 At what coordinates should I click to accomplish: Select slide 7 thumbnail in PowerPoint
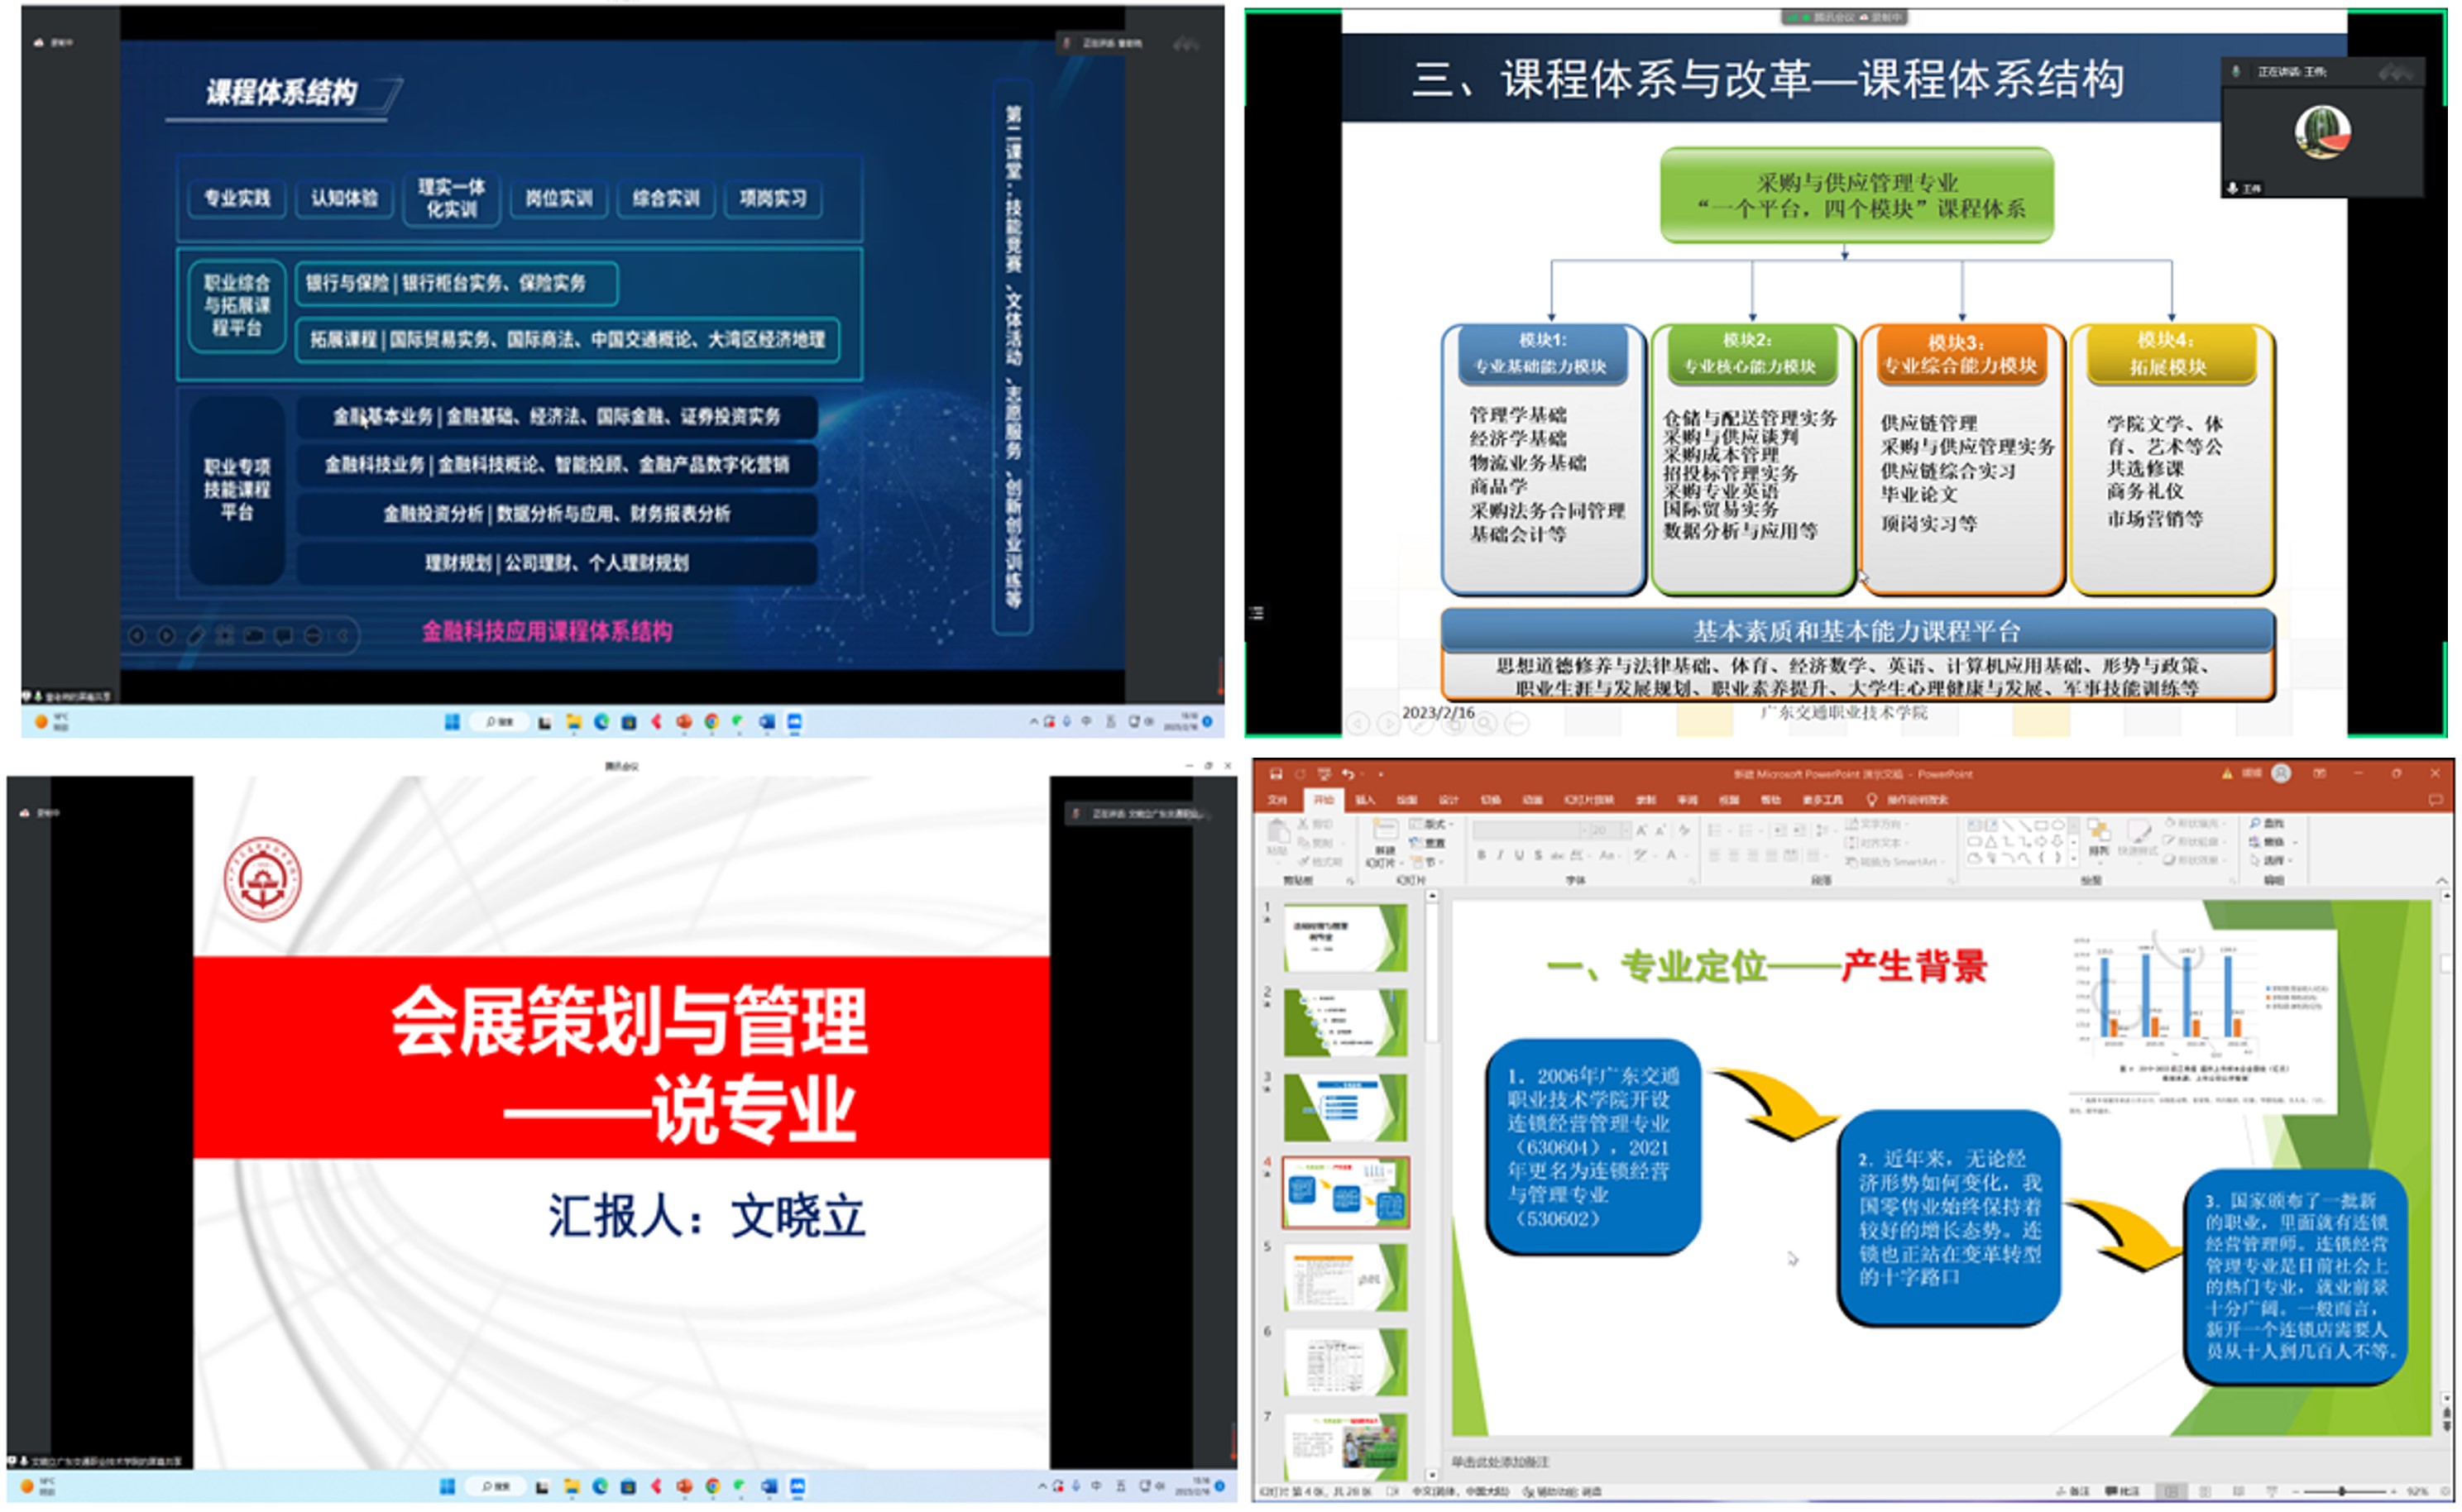pos(1346,1446)
